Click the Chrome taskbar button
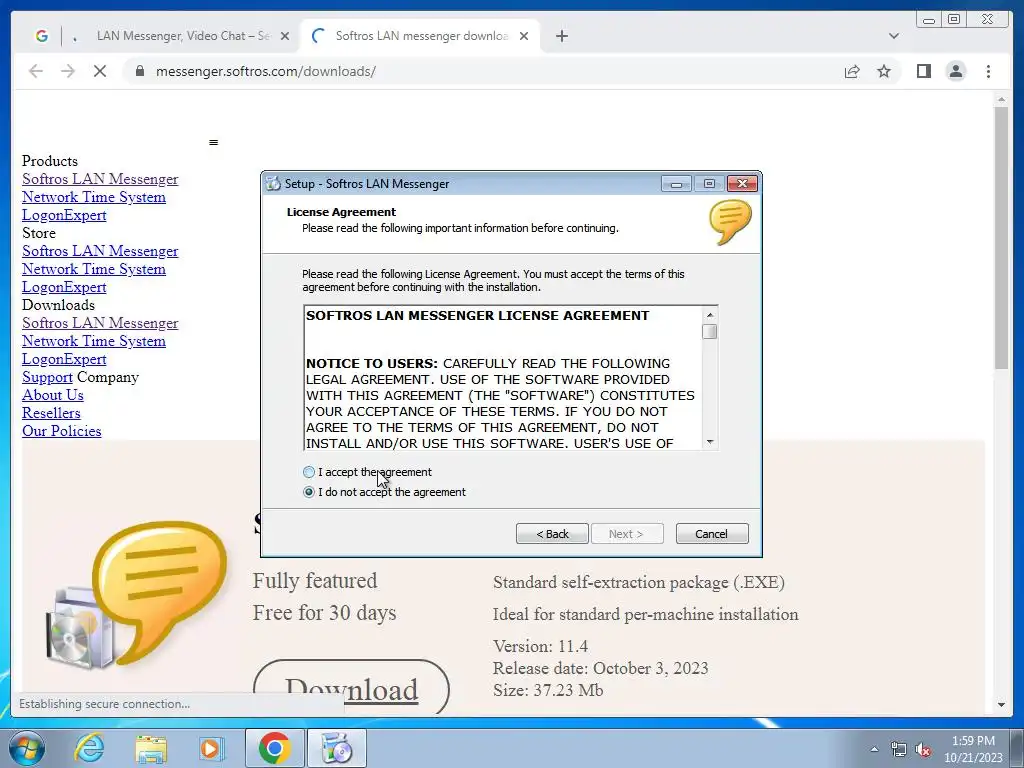Image resolution: width=1024 pixels, height=768 pixels. tap(274, 748)
